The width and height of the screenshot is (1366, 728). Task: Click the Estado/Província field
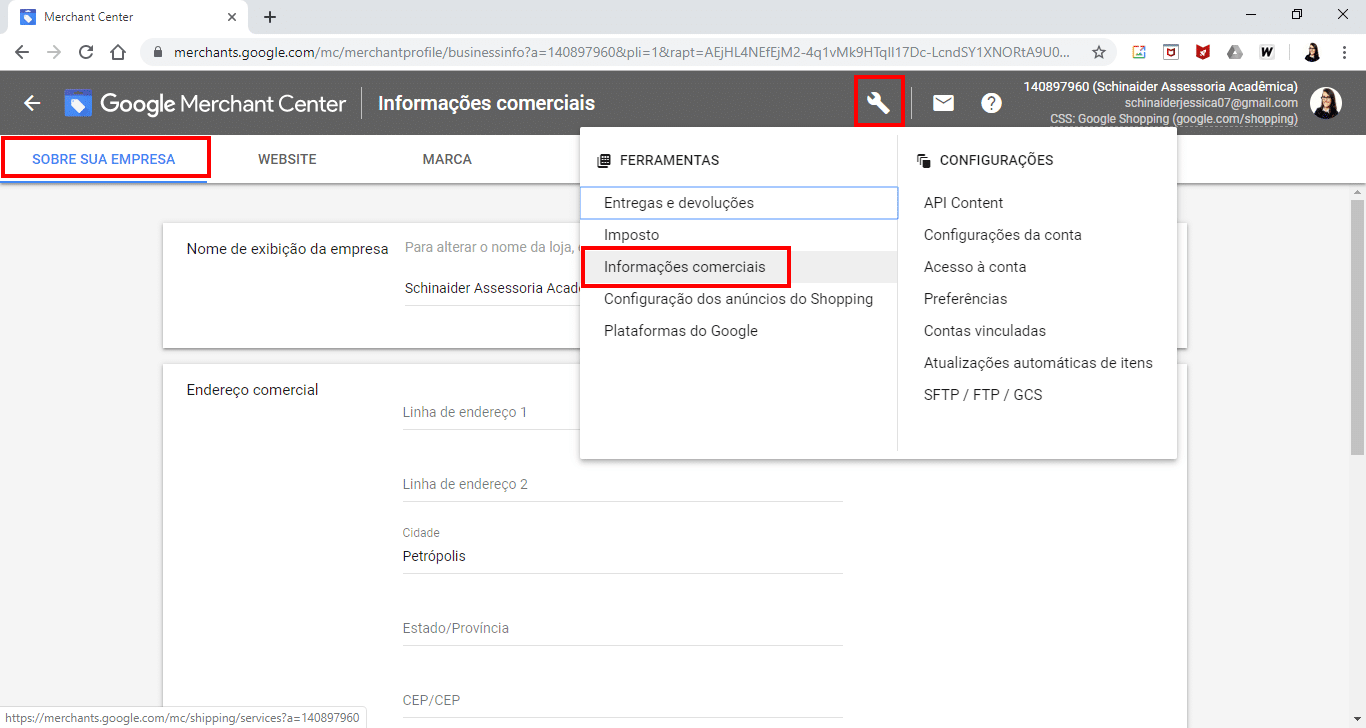(x=622, y=628)
